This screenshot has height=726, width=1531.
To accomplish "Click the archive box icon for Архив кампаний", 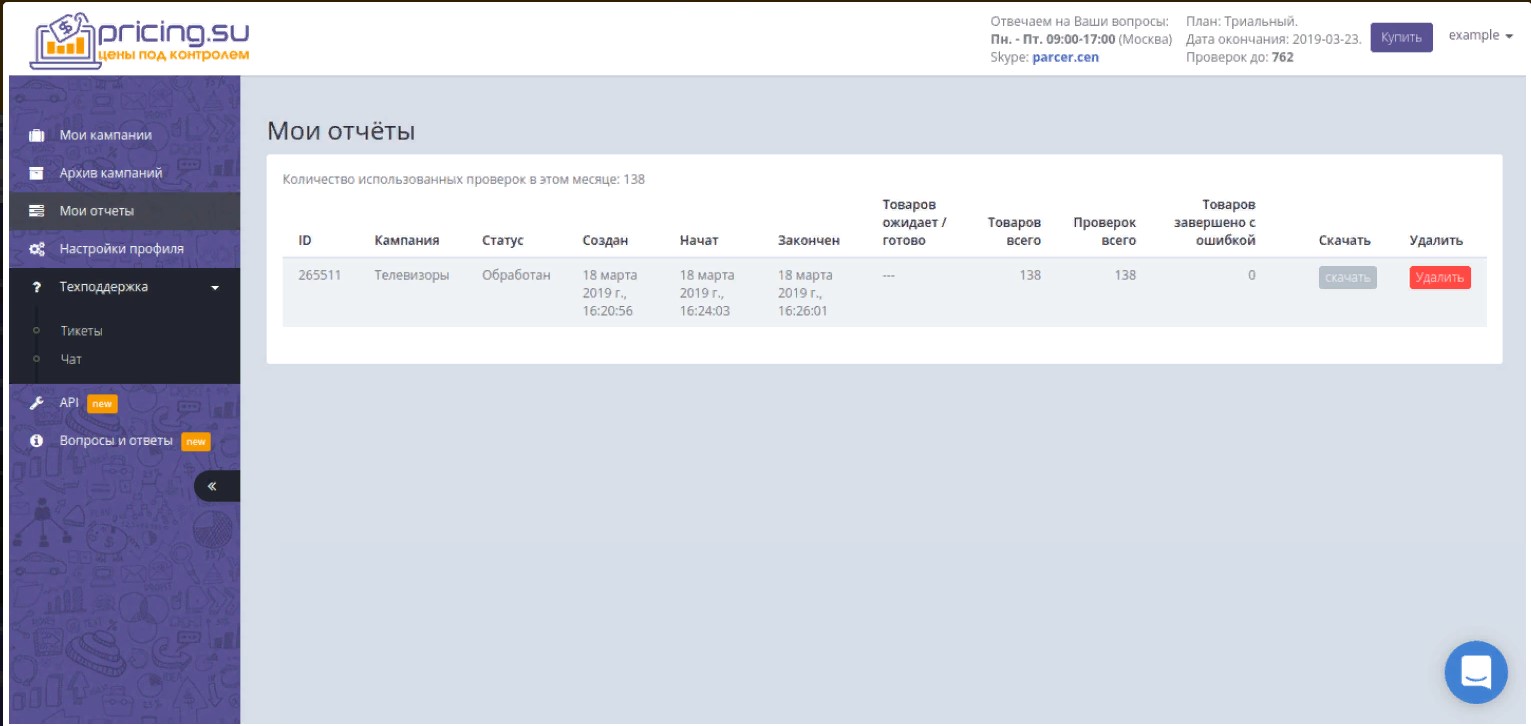I will [37, 173].
